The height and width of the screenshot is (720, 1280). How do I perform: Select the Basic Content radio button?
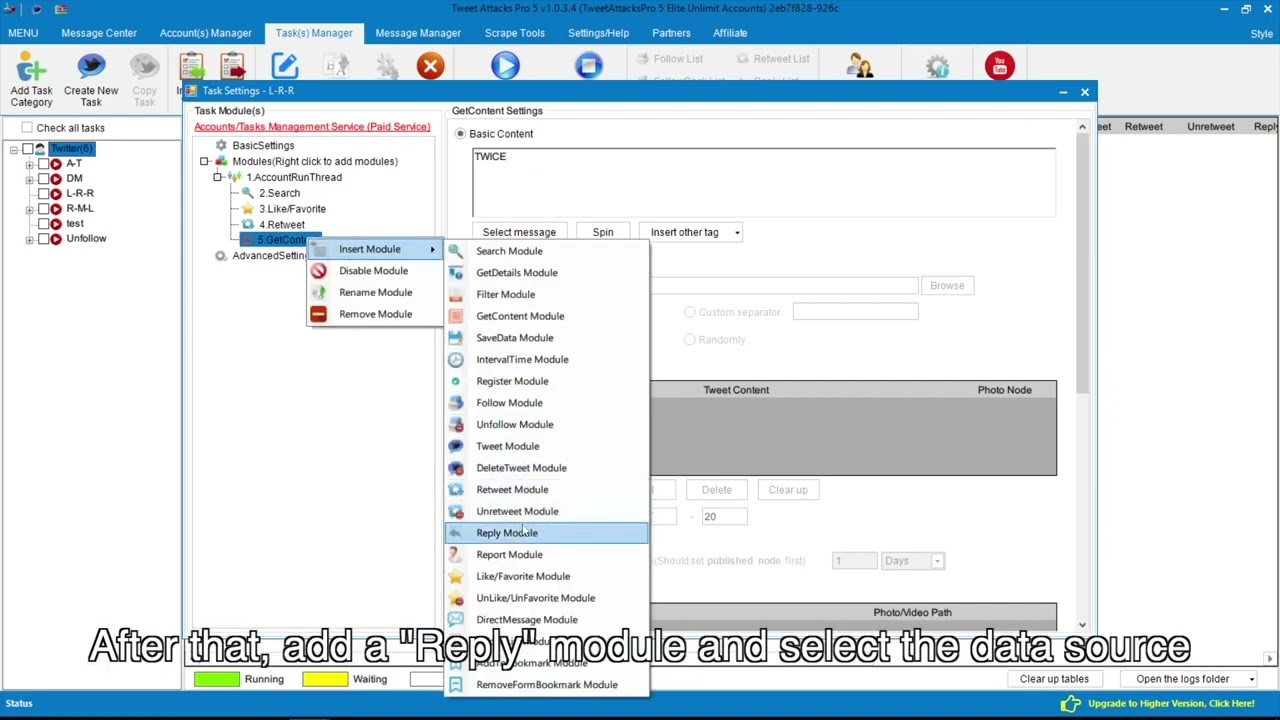pyautogui.click(x=461, y=134)
